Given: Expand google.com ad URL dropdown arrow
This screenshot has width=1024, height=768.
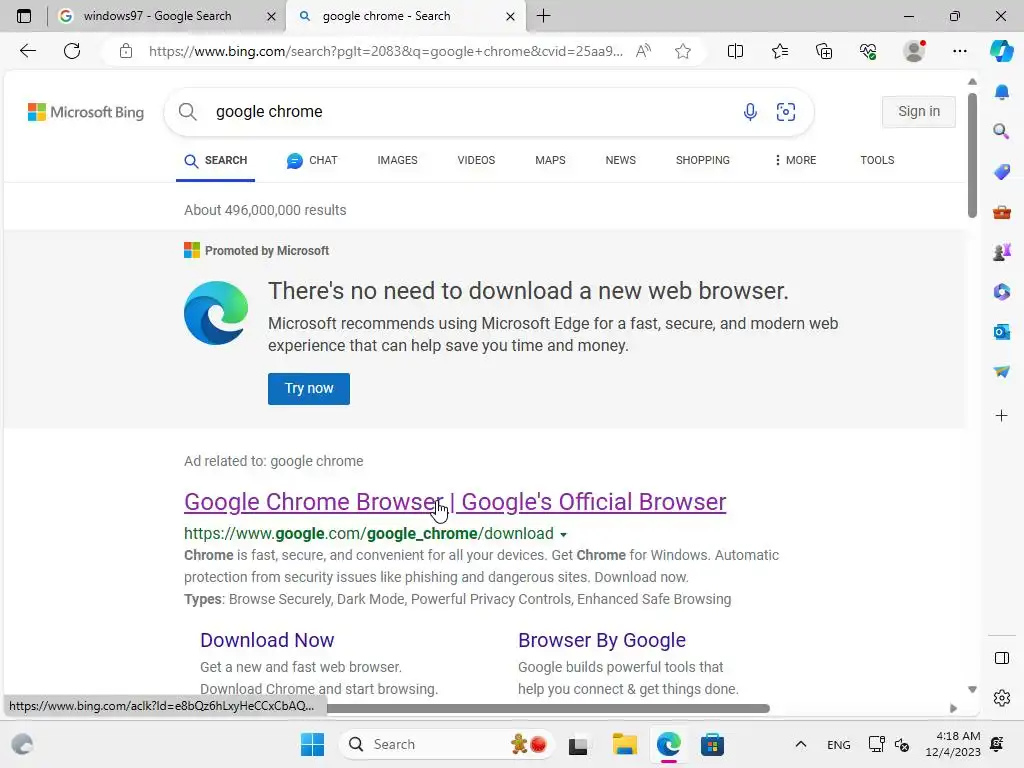Looking at the screenshot, I should coord(563,534).
